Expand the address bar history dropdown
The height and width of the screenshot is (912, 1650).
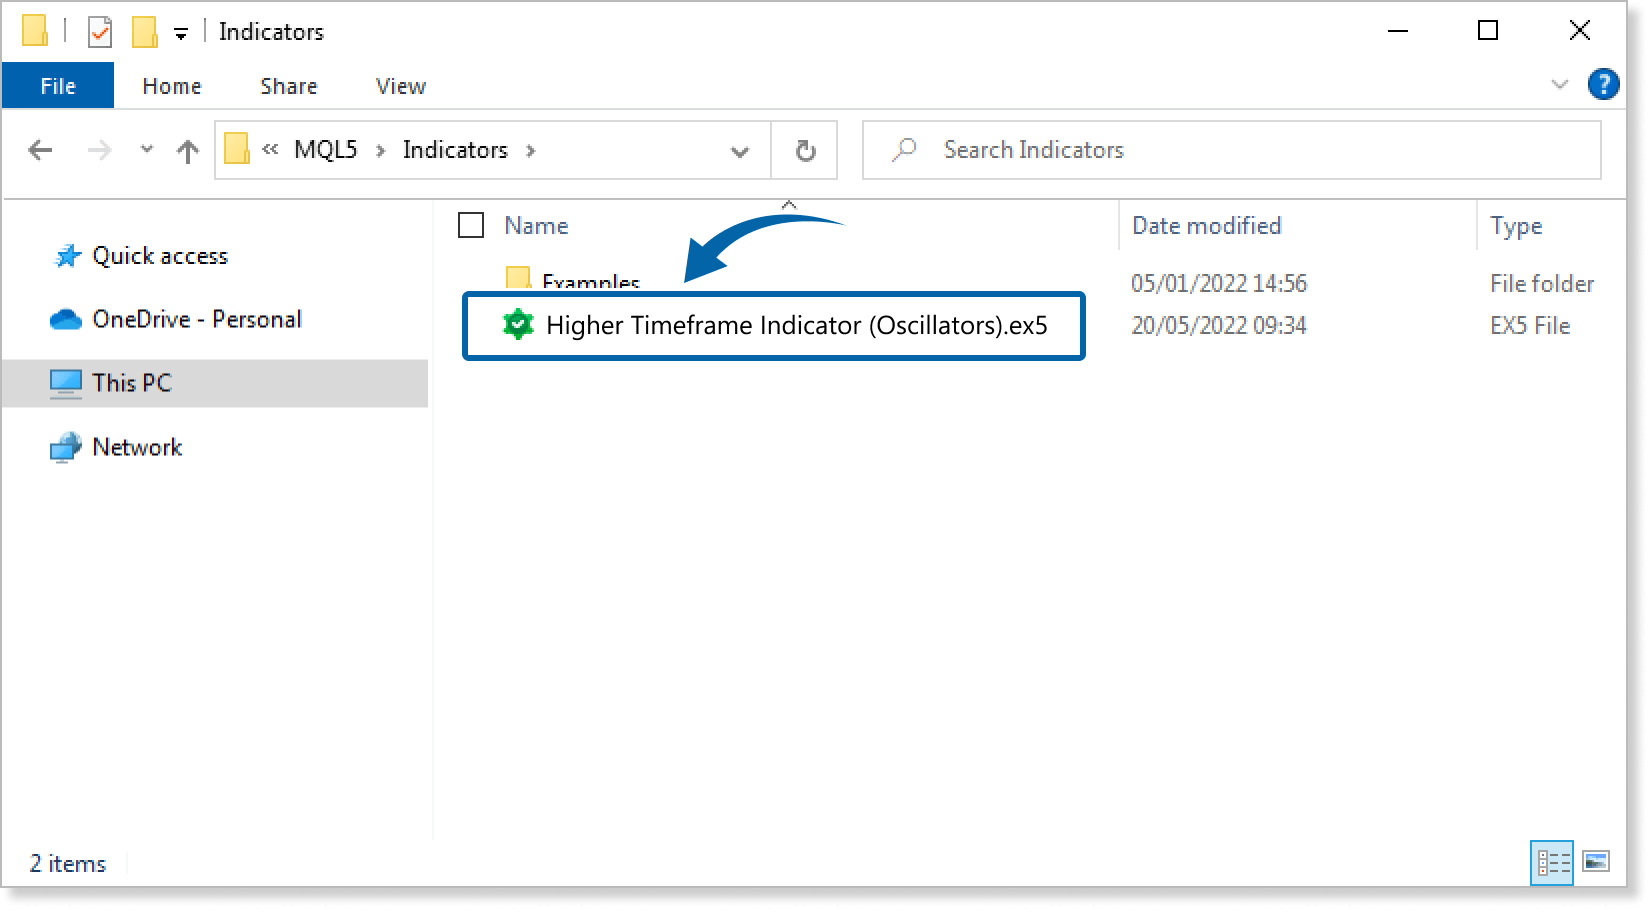pyautogui.click(x=740, y=151)
